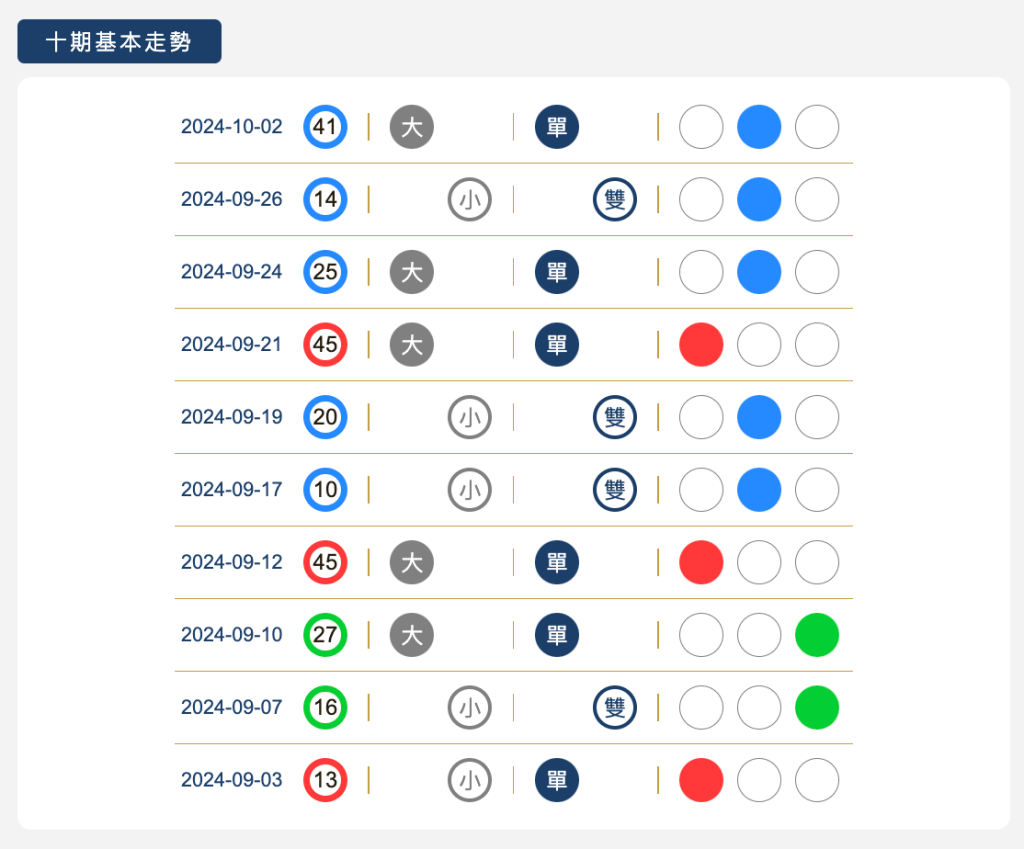Click the 單 icon in 2024-09-24 row

557,272
